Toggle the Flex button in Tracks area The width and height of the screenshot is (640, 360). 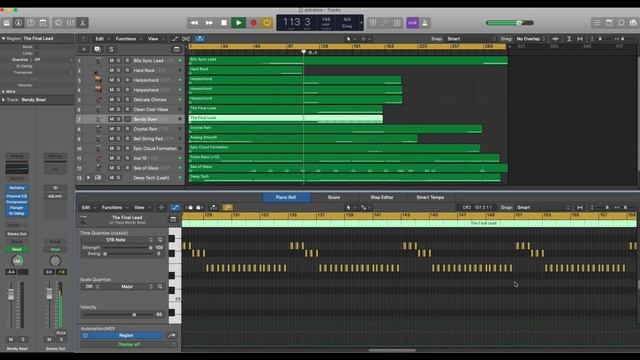[186, 39]
